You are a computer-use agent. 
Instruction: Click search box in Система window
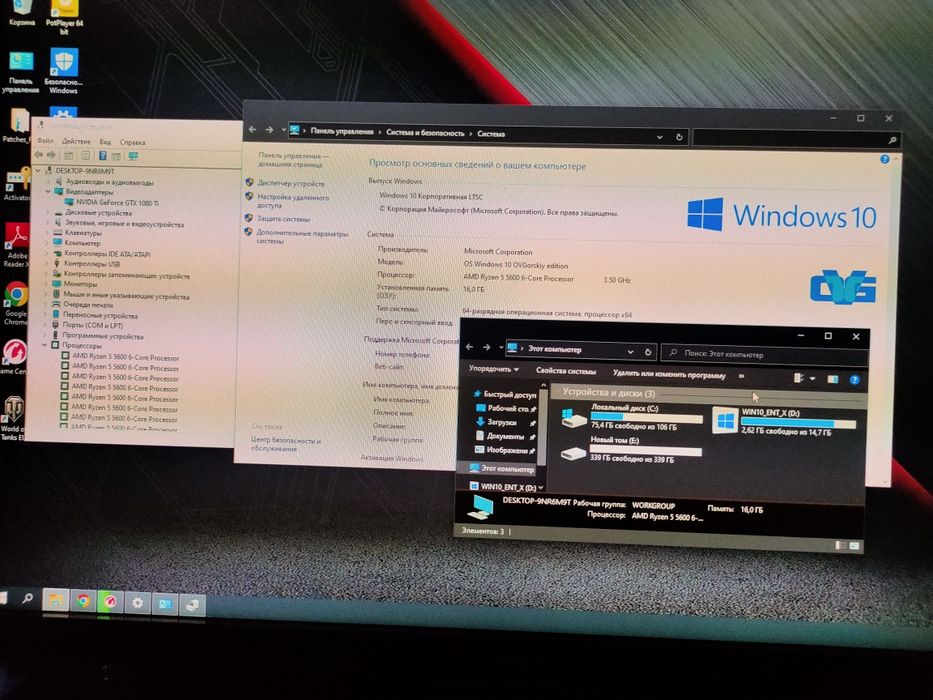pyautogui.click(x=796, y=138)
